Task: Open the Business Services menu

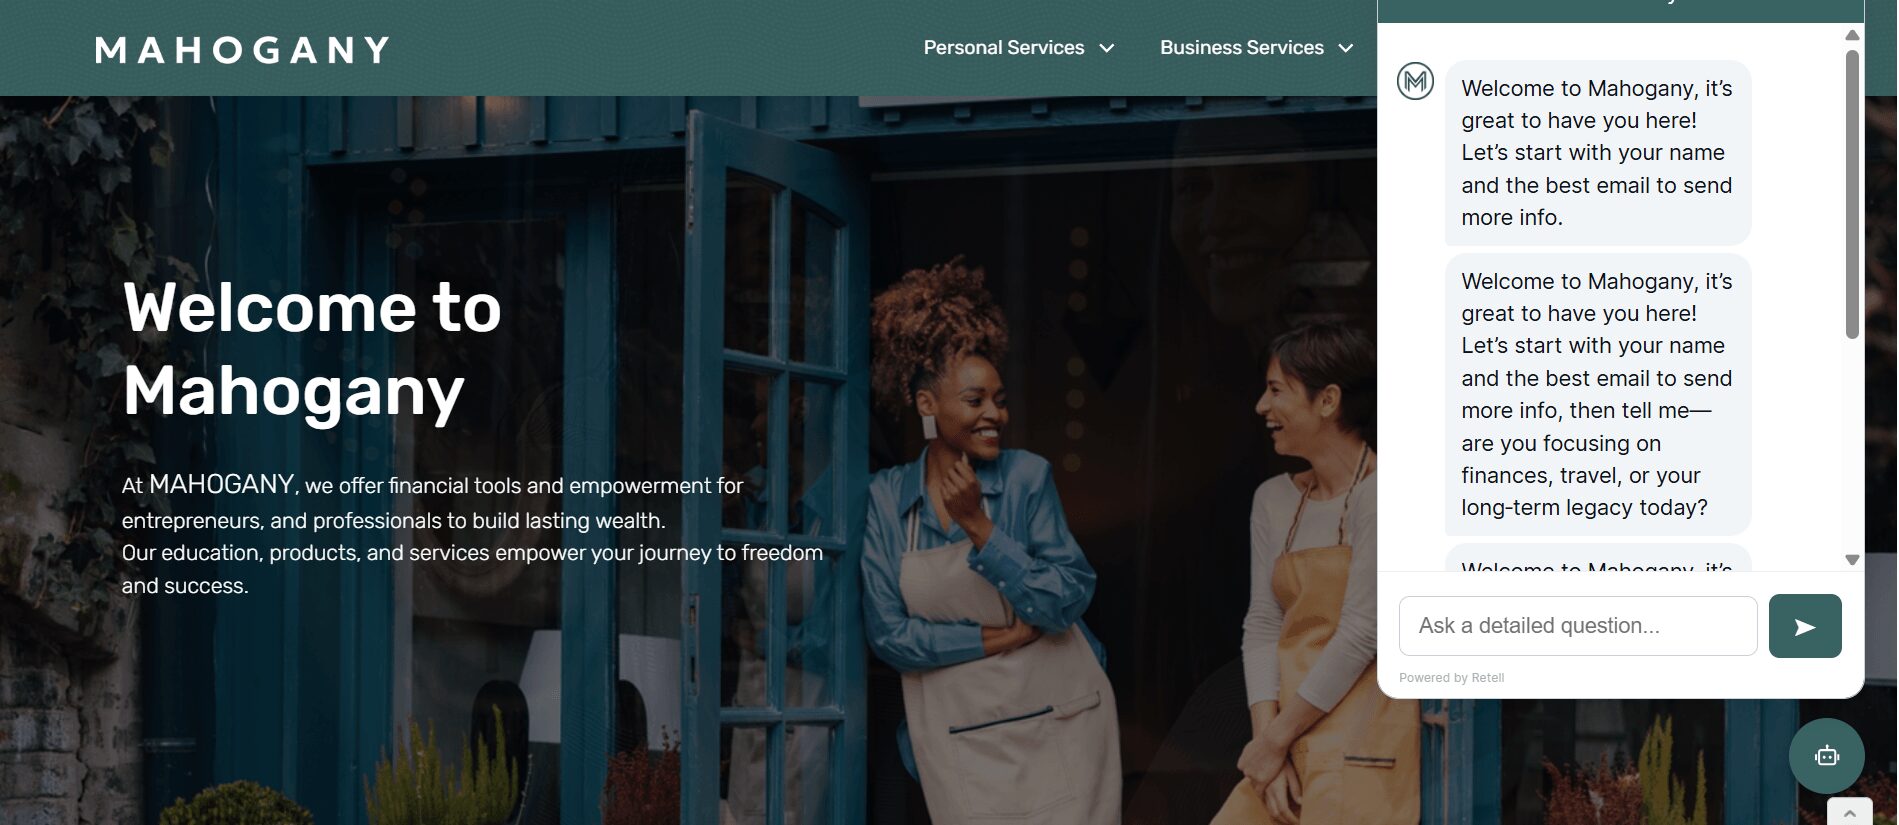Action: [1241, 48]
